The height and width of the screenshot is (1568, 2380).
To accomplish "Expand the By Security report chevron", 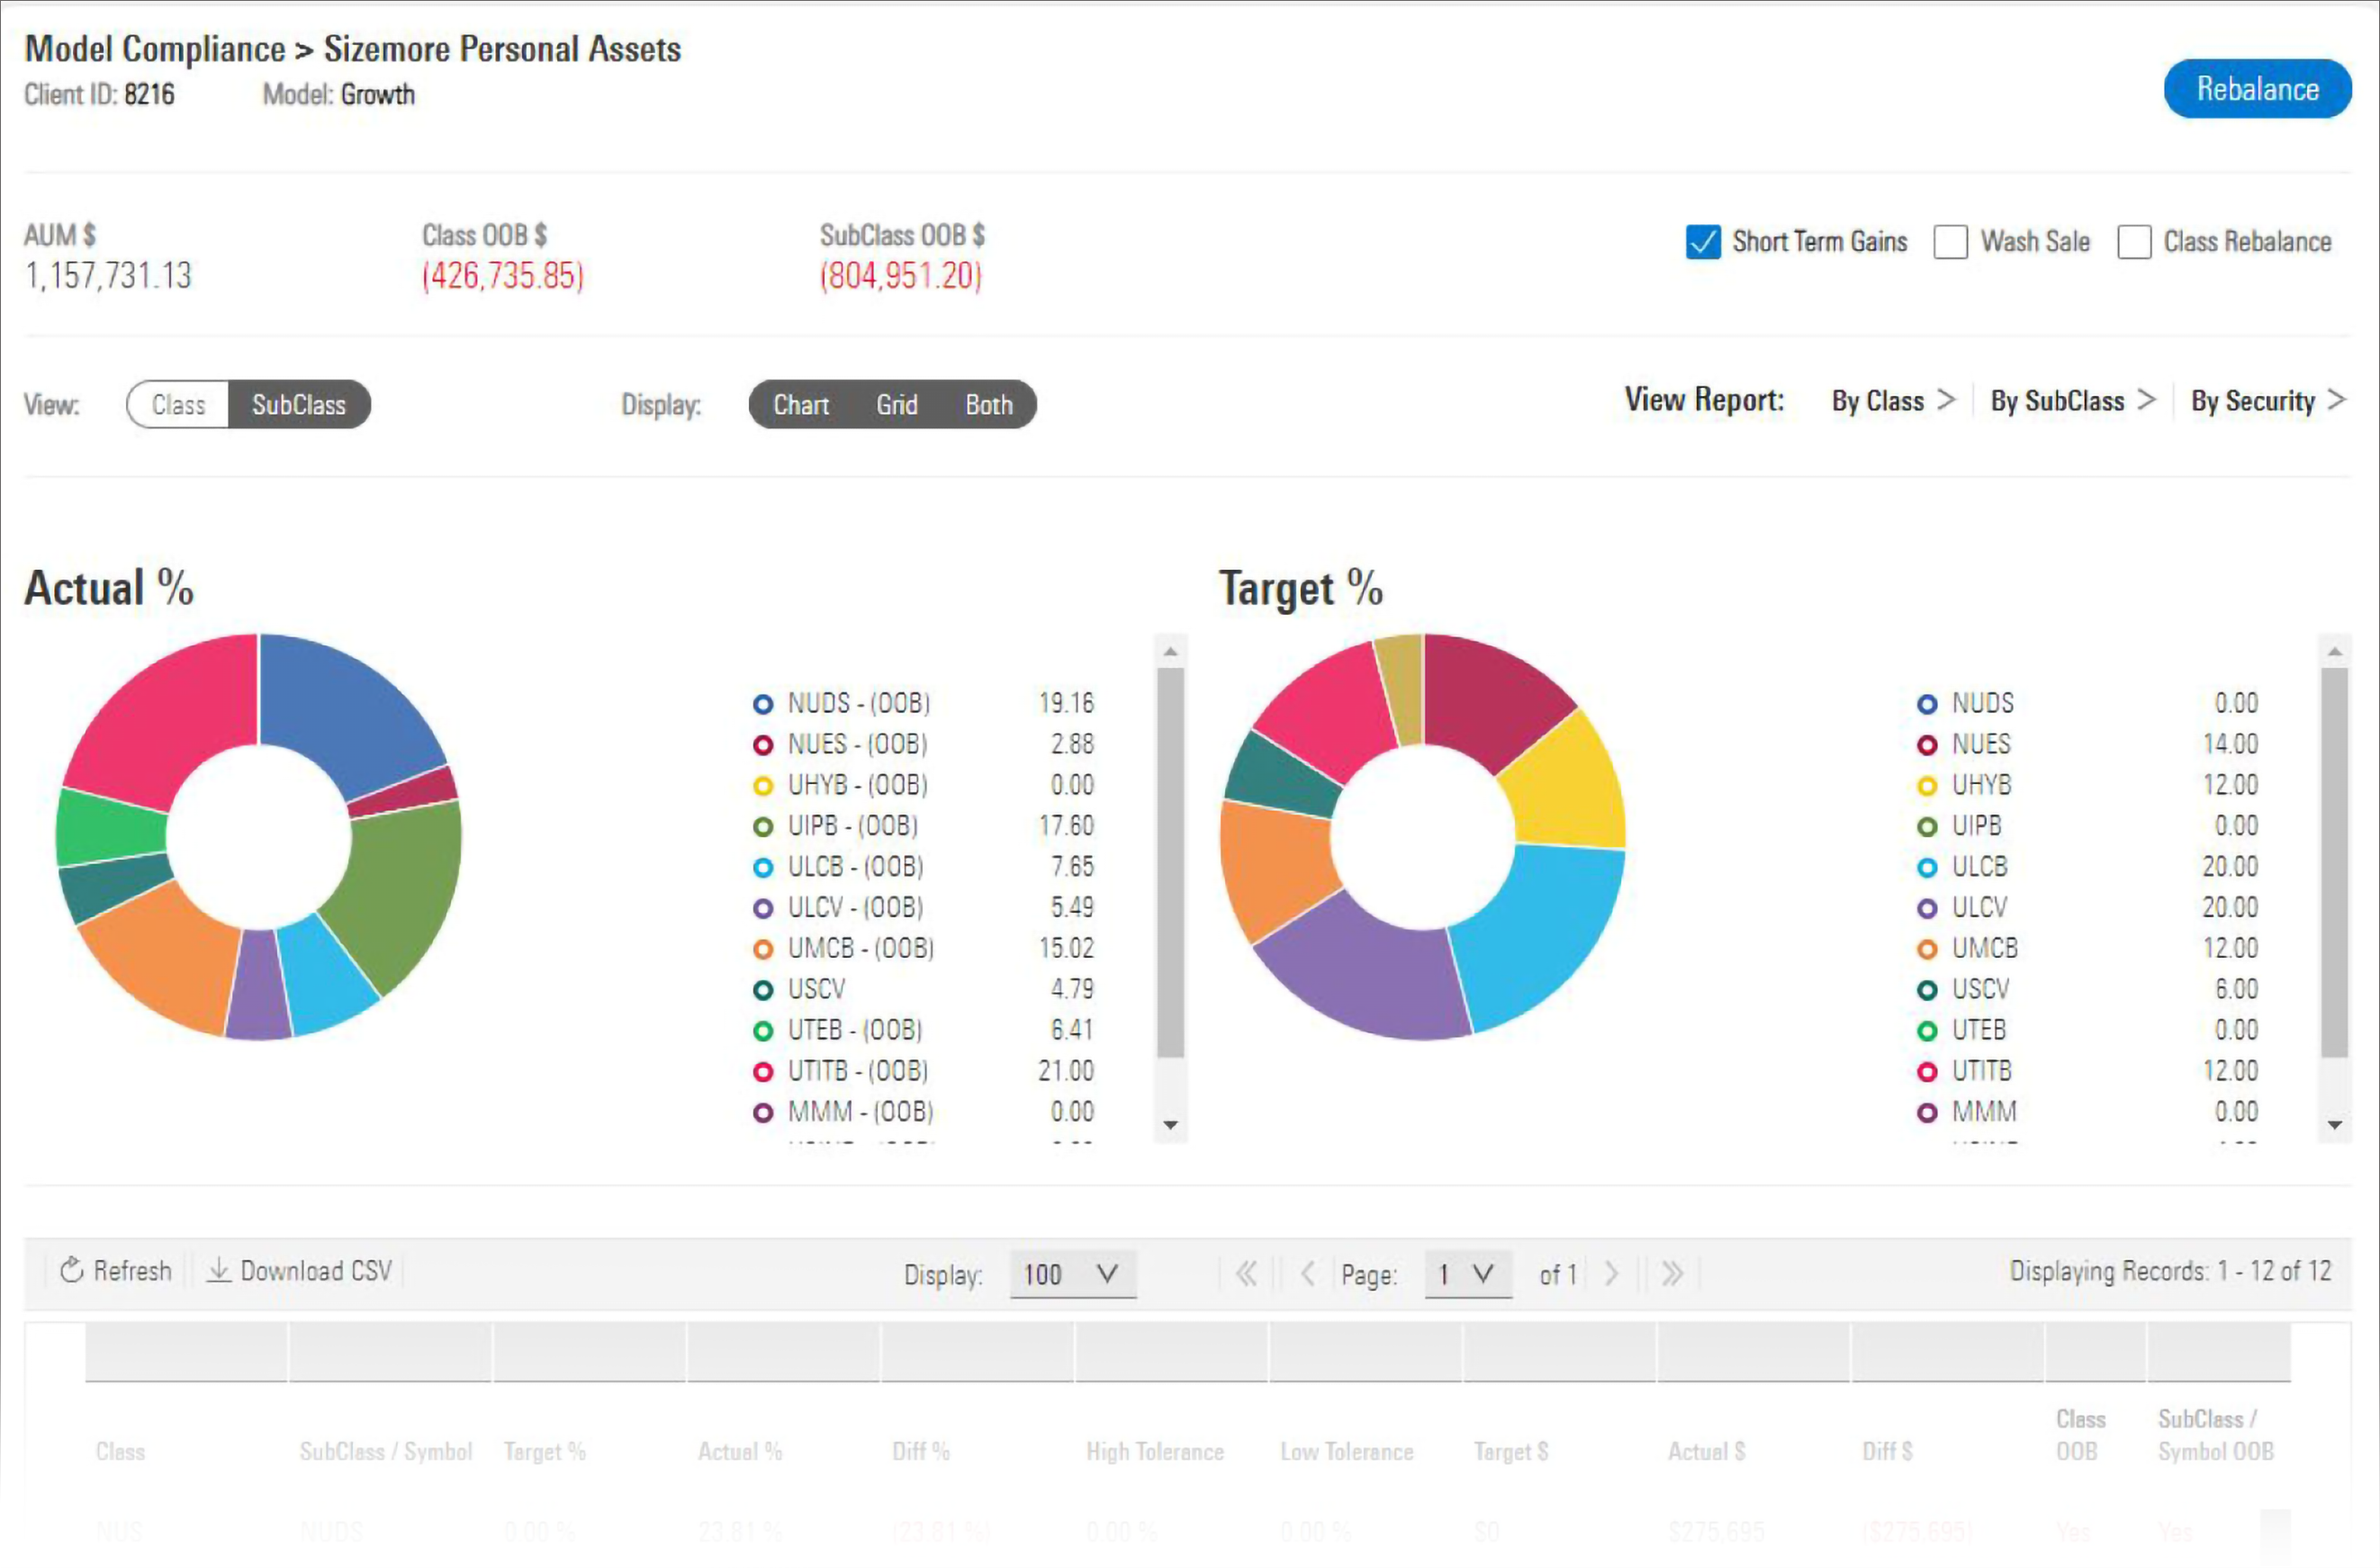I will click(x=2337, y=400).
